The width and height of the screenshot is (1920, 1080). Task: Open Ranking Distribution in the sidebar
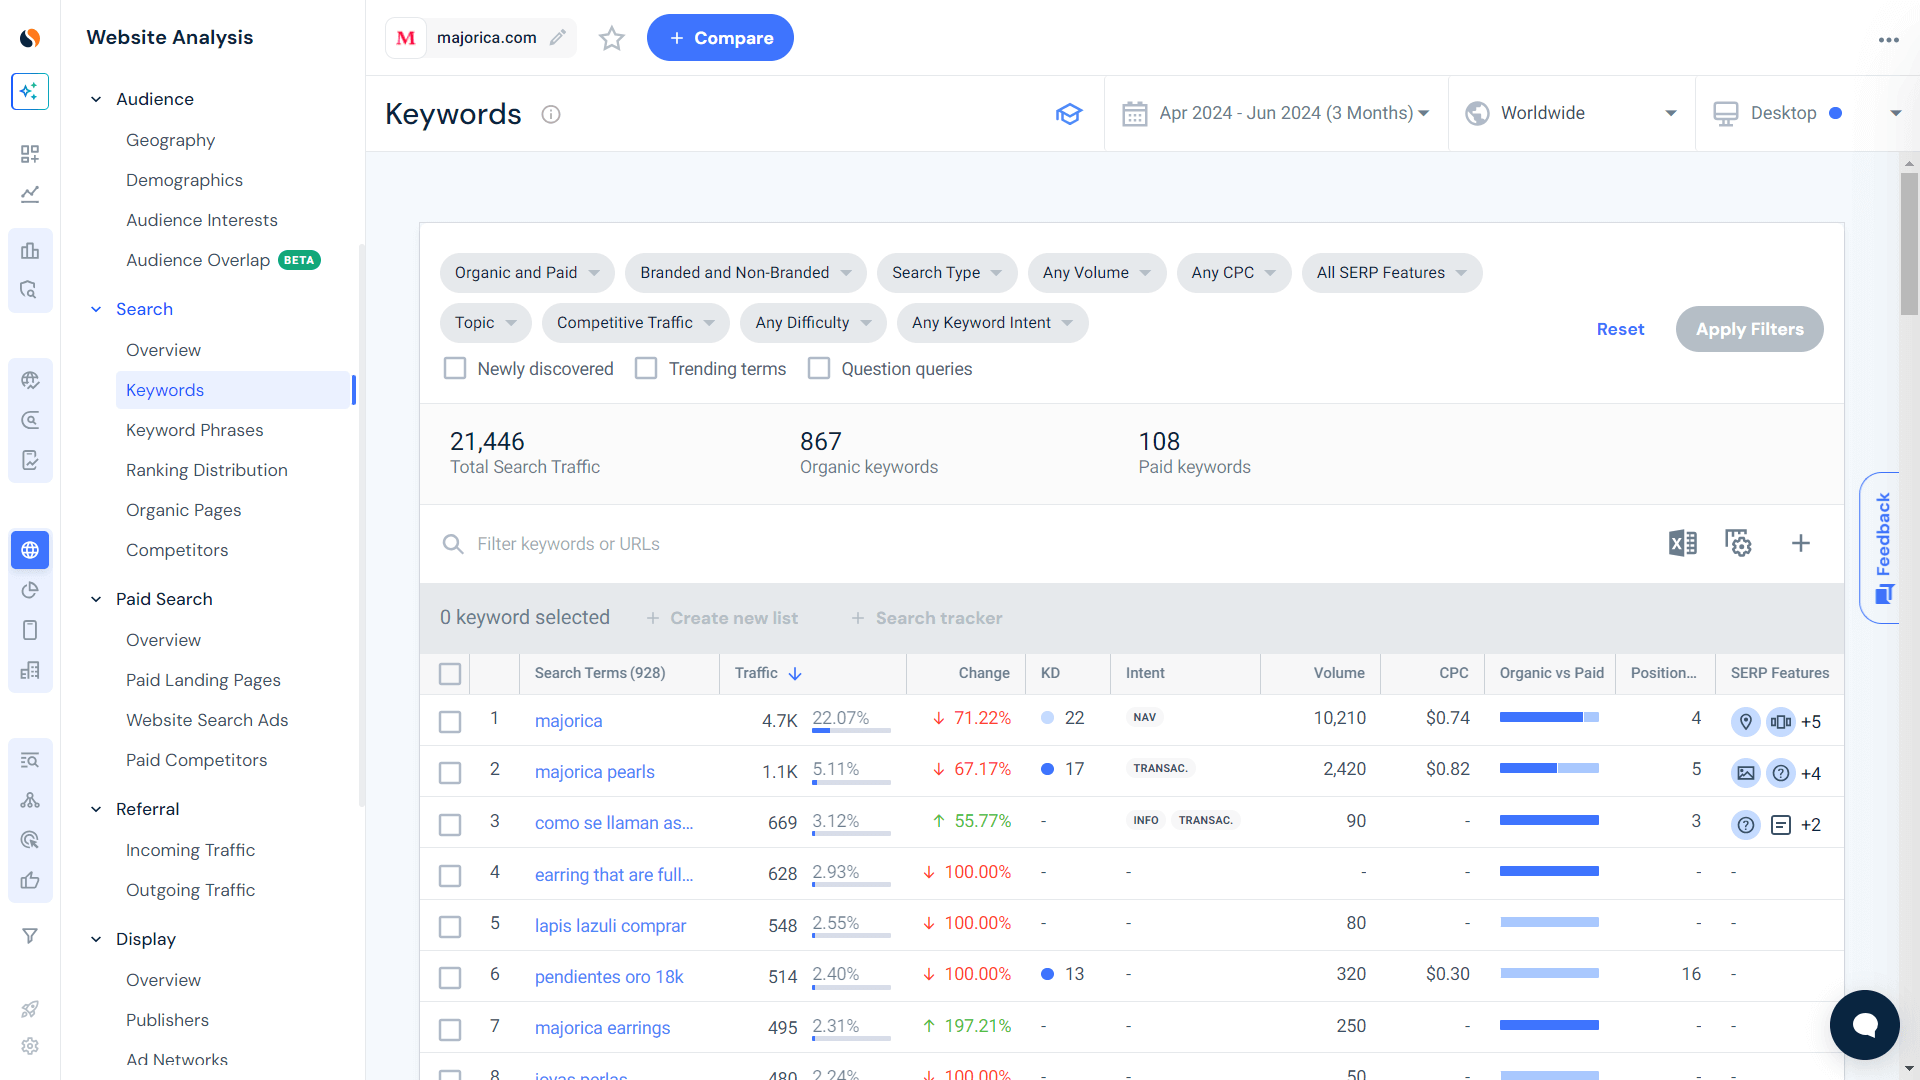[207, 470]
